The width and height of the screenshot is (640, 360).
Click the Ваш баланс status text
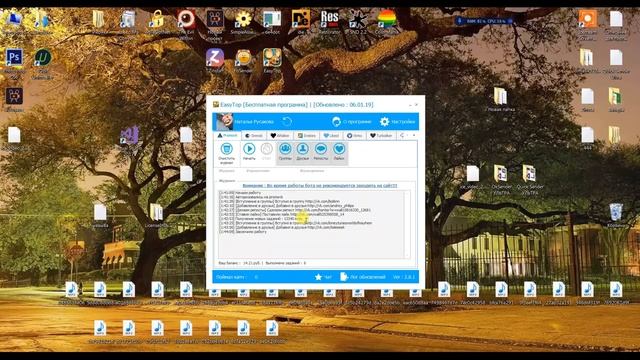pyautogui.click(x=240, y=263)
